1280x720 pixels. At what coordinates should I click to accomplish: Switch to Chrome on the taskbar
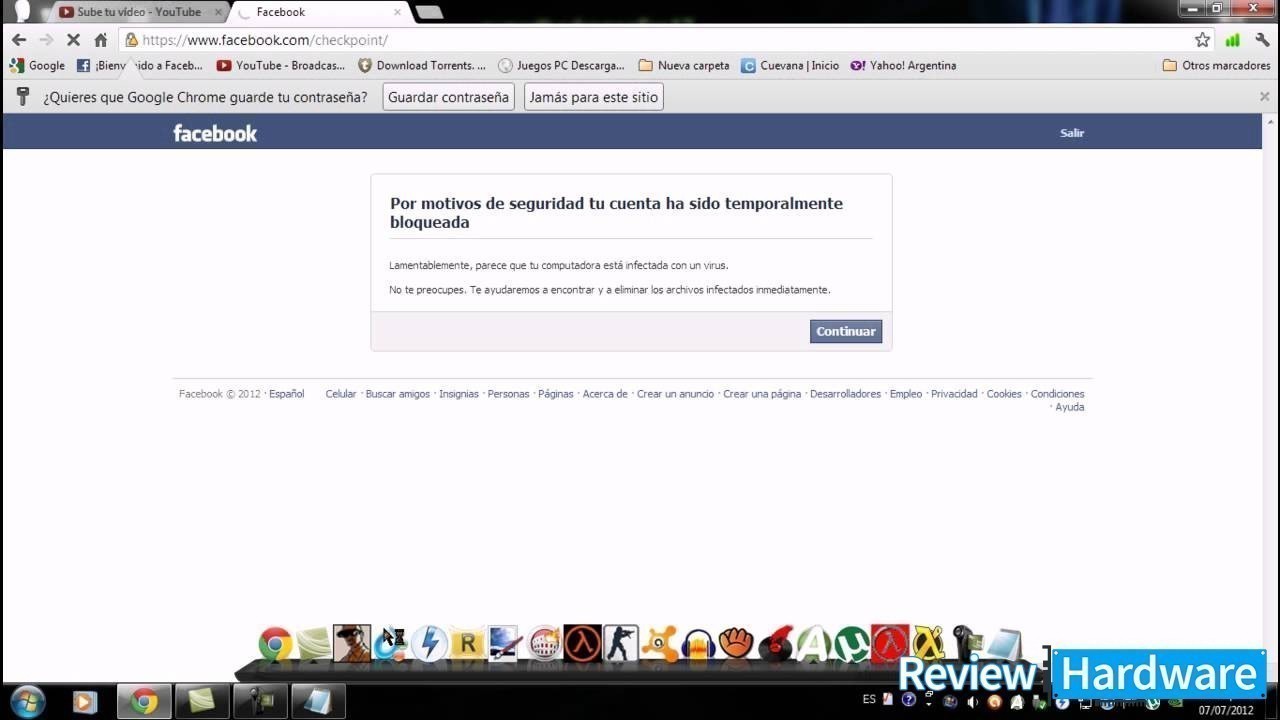tap(144, 702)
